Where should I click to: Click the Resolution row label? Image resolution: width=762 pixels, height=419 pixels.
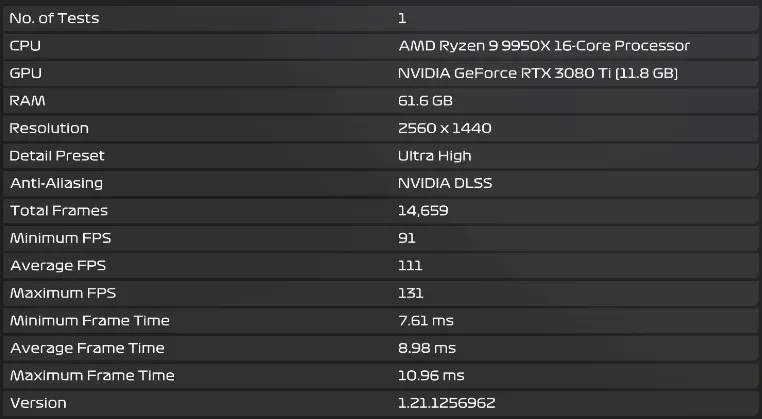[49, 128]
